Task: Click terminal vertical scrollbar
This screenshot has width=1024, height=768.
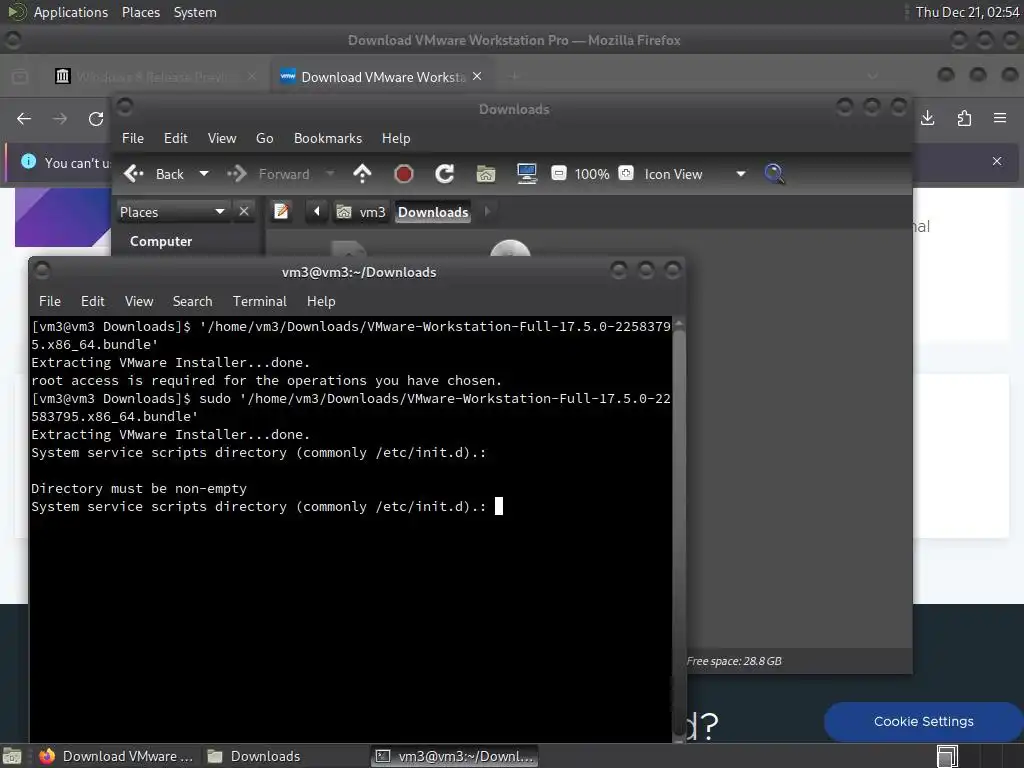Action: pyautogui.click(x=679, y=530)
